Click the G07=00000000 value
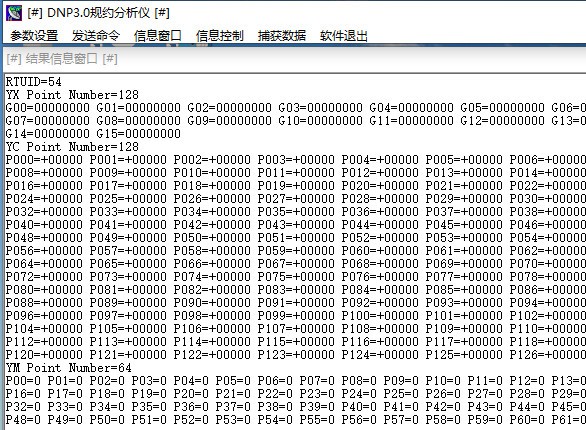The height and width of the screenshot is (430, 586). [x=47, y=121]
